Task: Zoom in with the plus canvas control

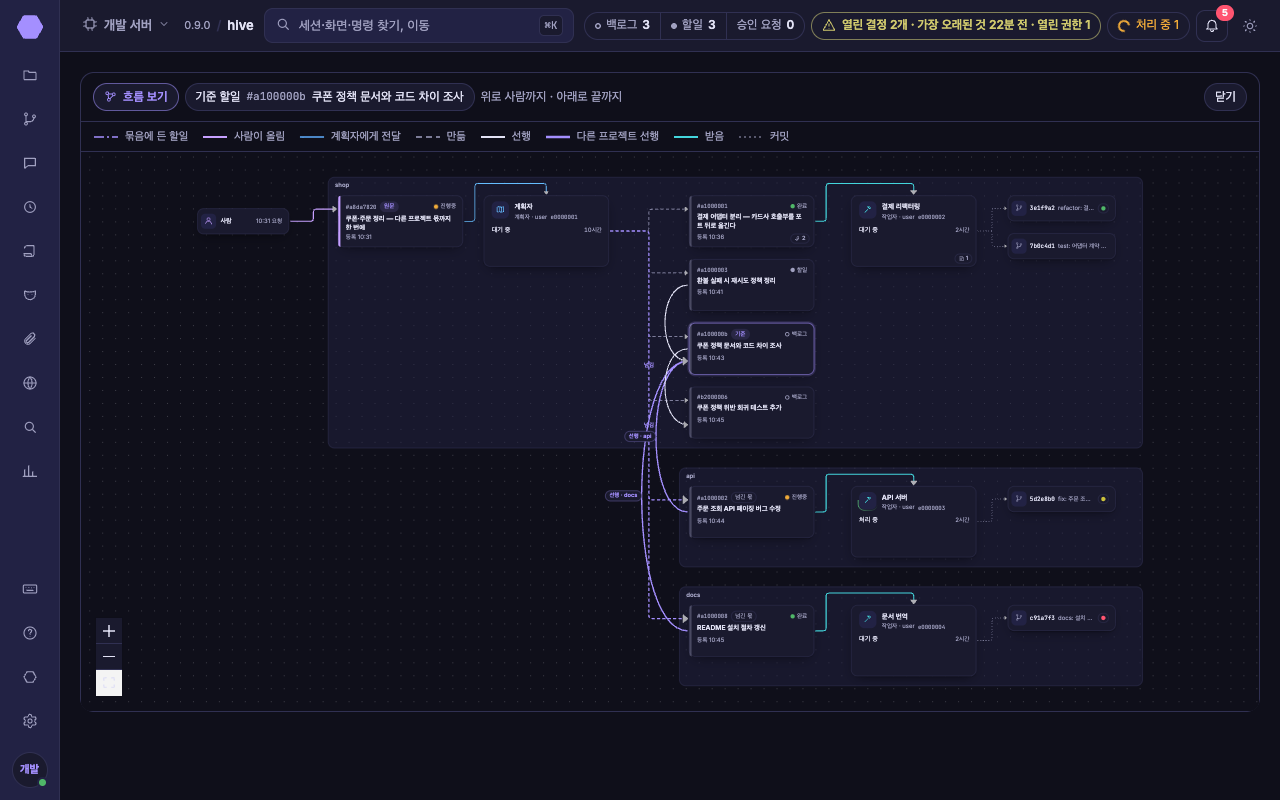Action: click(x=109, y=631)
